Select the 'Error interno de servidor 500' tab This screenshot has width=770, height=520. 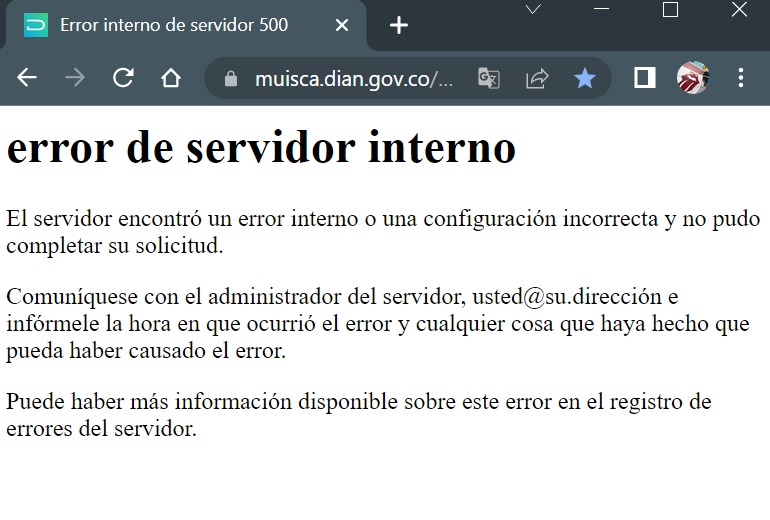tap(185, 25)
